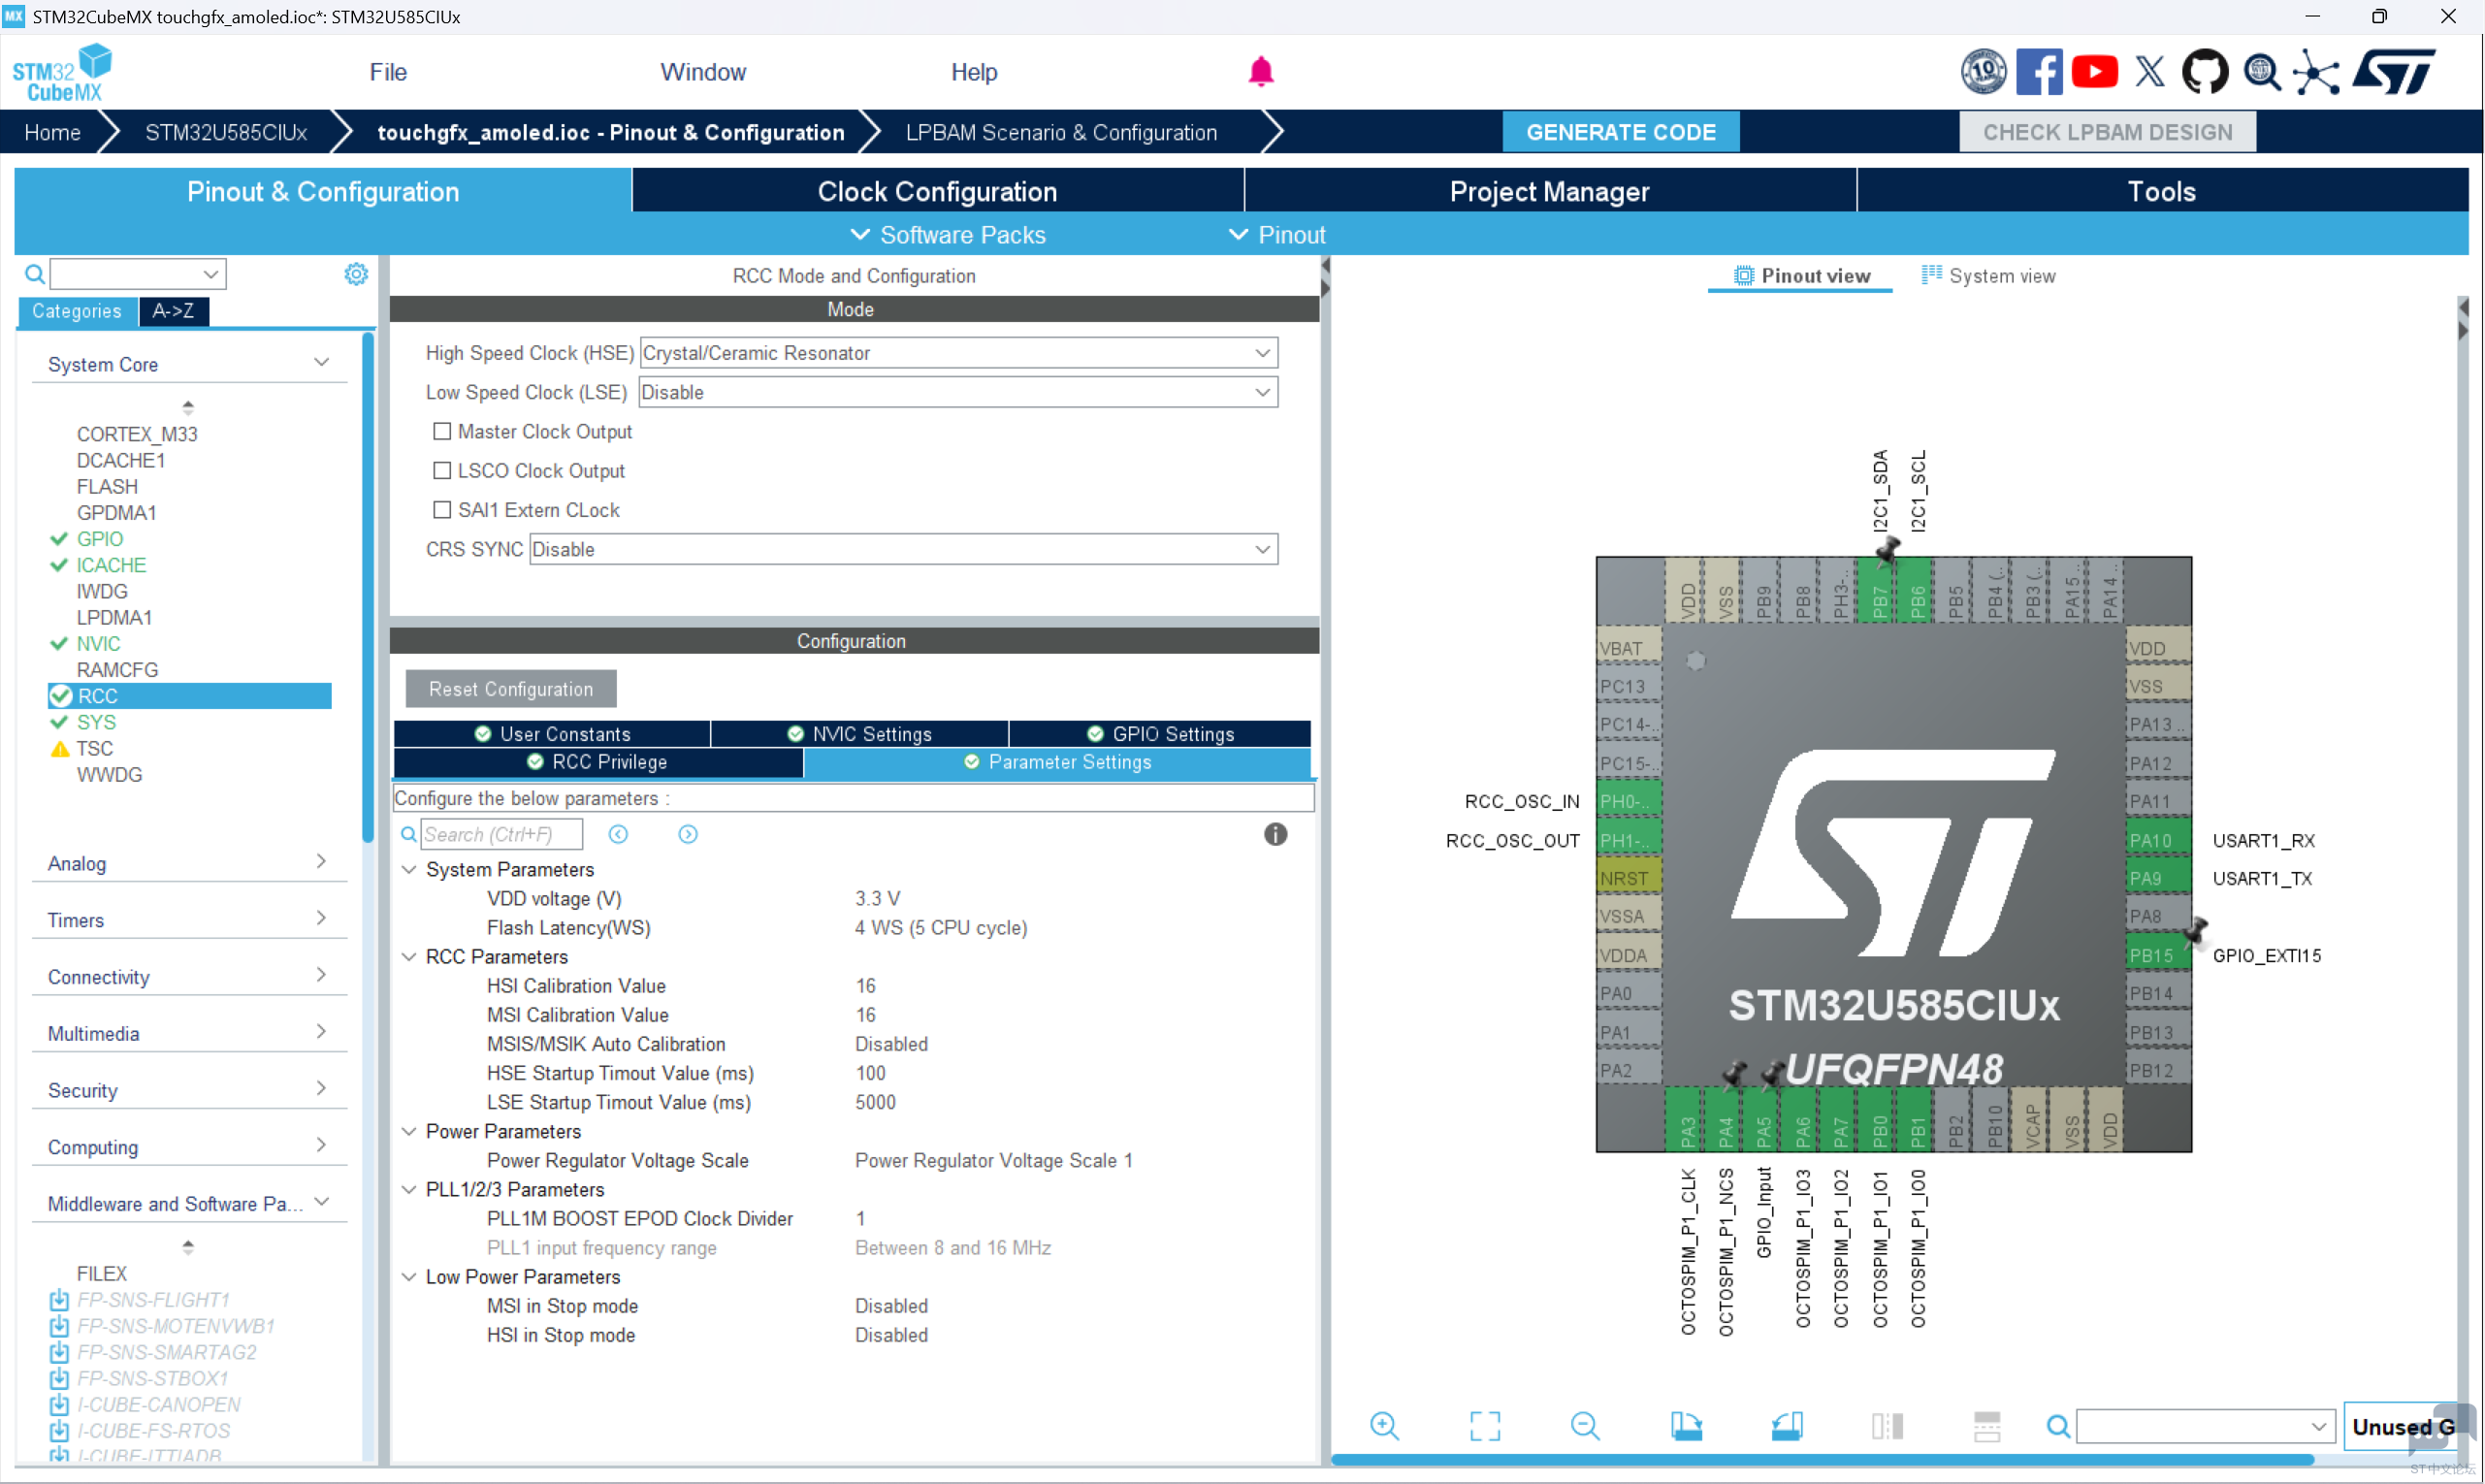Go to previous parameter search result
This screenshot has height=1484, width=2485.
pos(618,834)
